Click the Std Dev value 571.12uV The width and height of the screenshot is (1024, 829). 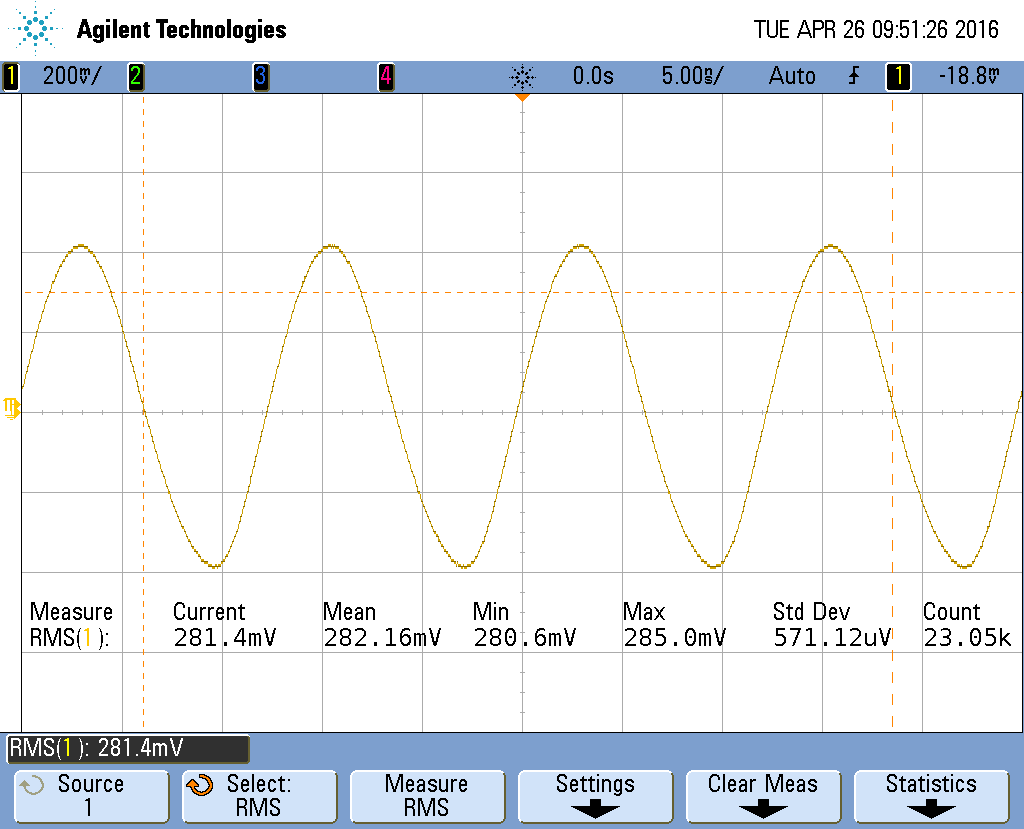pos(832,637)
